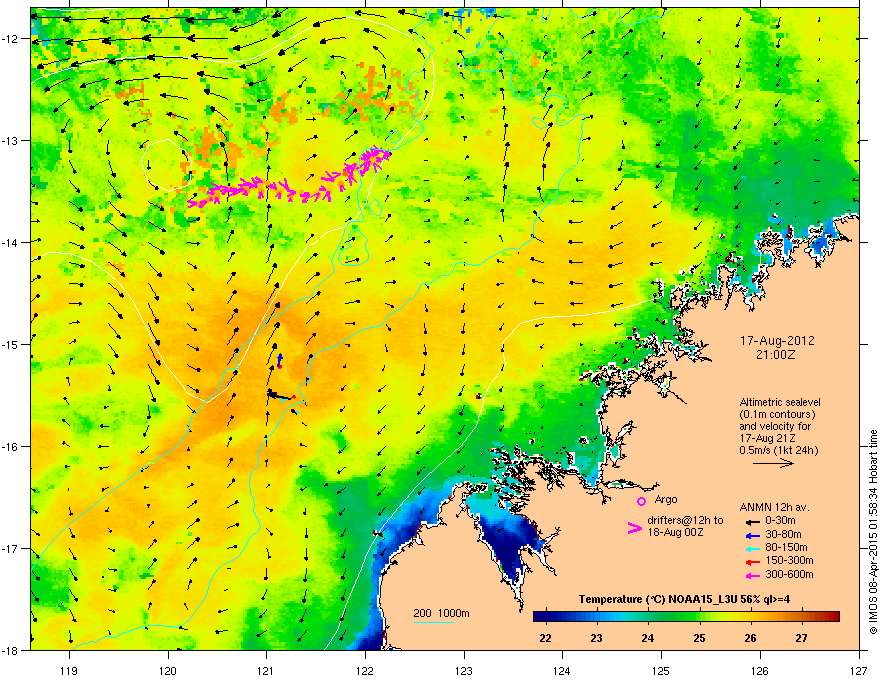Viewport: 880px width, 680px height.
Task: Click the blue mooring arrow near 121E, 15S
Action: pos(279,360)
